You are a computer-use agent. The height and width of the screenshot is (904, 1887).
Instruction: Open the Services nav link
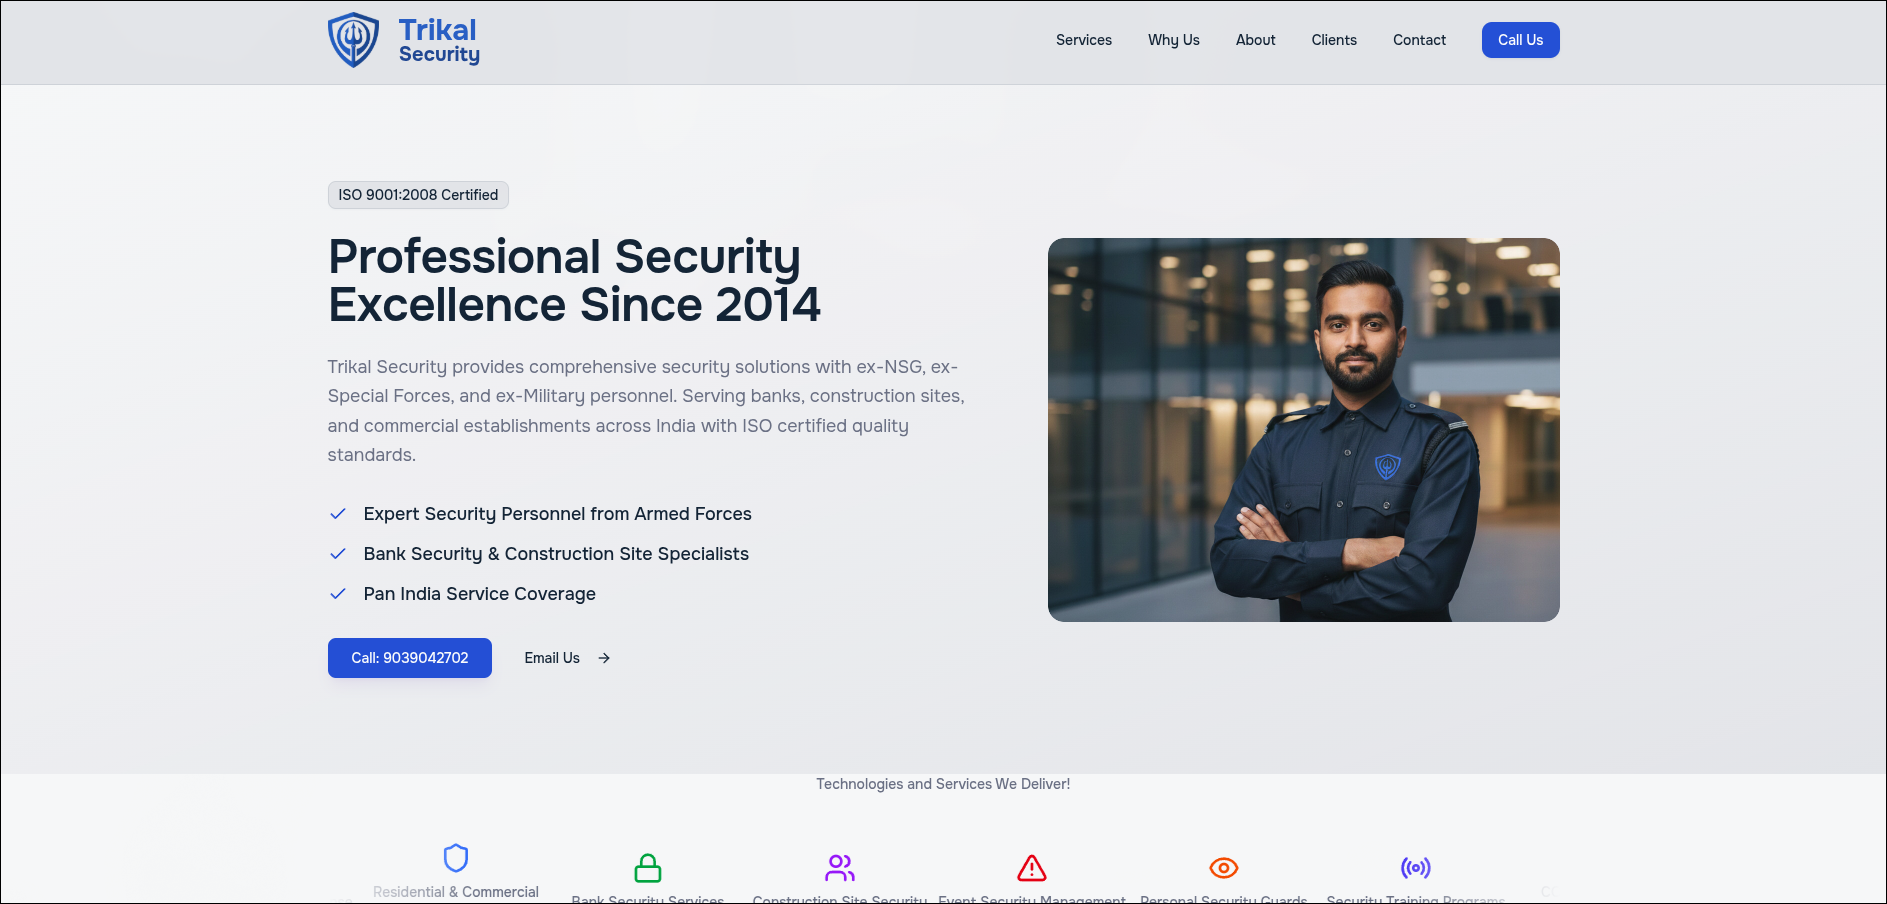[x=1084, y=40]
